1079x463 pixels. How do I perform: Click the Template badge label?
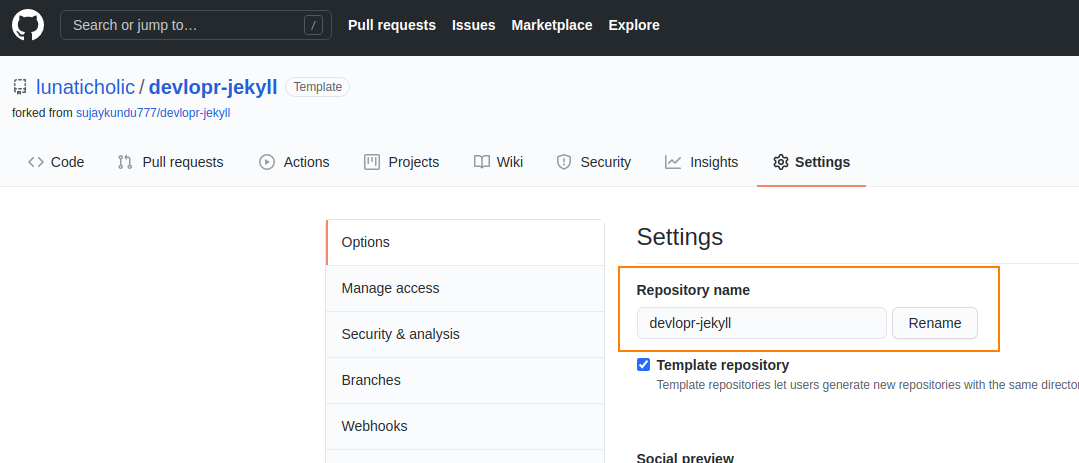[317, 87]
